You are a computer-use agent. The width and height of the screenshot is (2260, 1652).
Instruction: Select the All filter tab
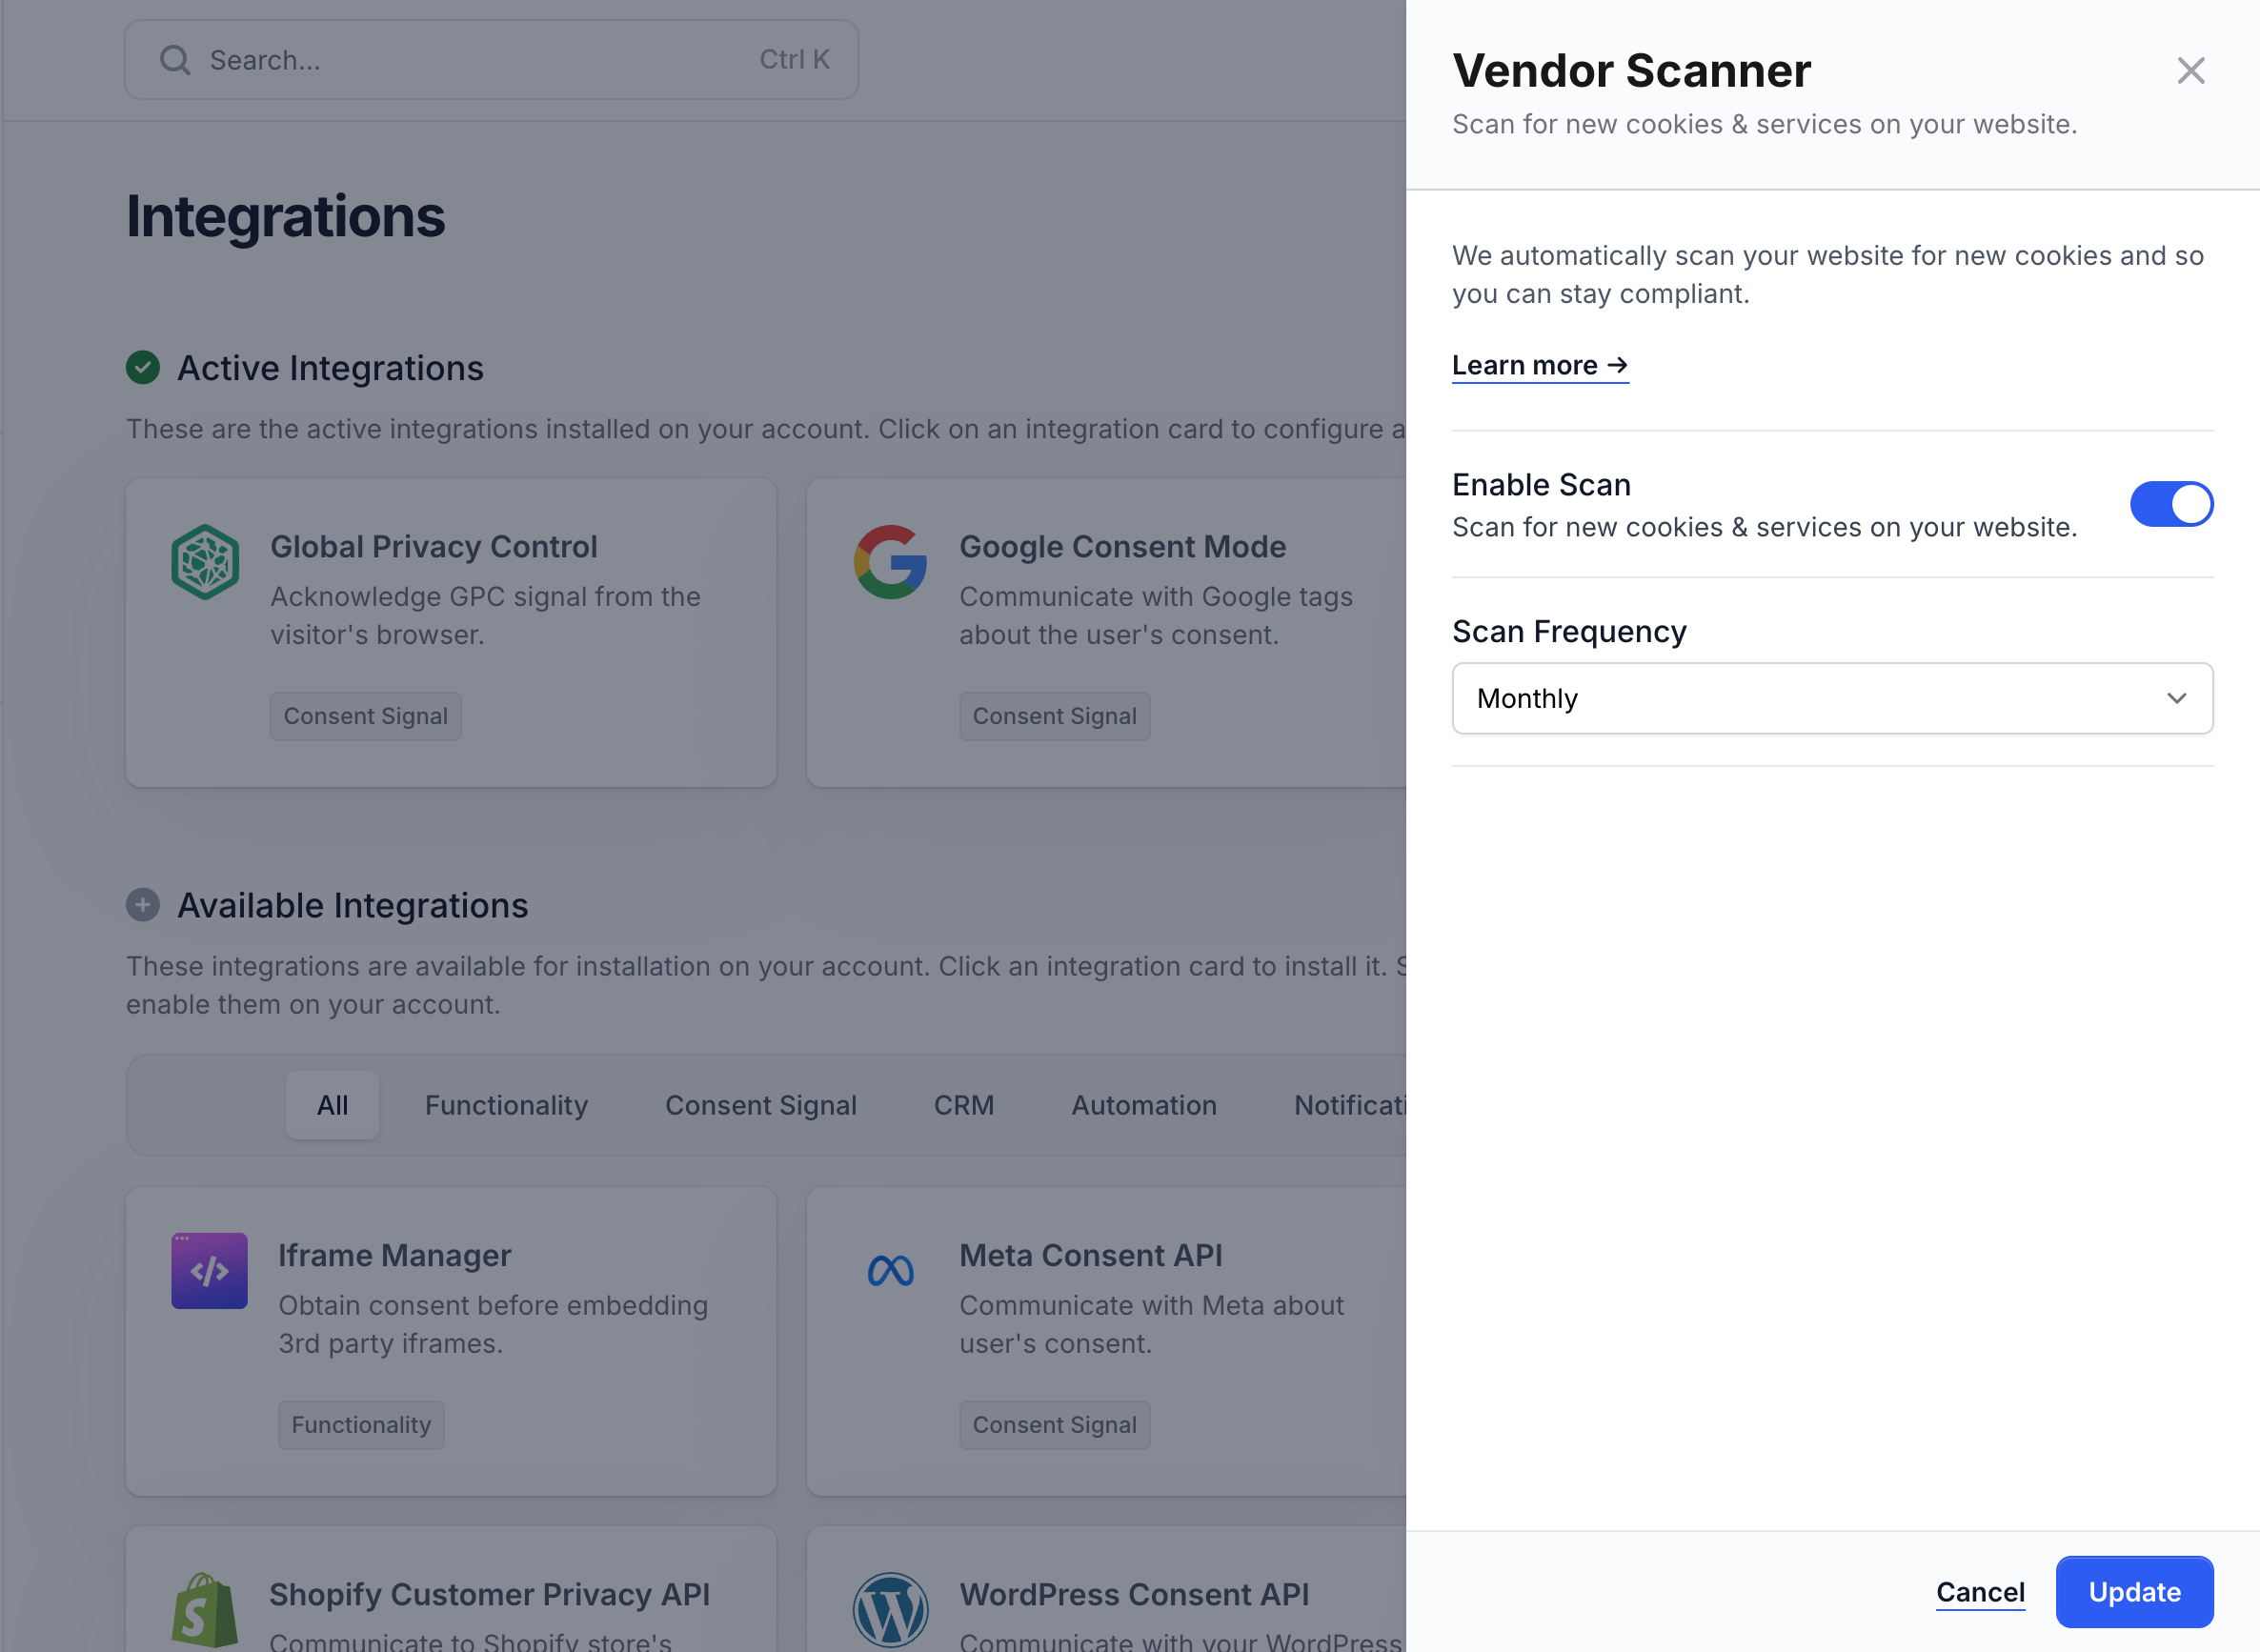[x=332, y=1105]
